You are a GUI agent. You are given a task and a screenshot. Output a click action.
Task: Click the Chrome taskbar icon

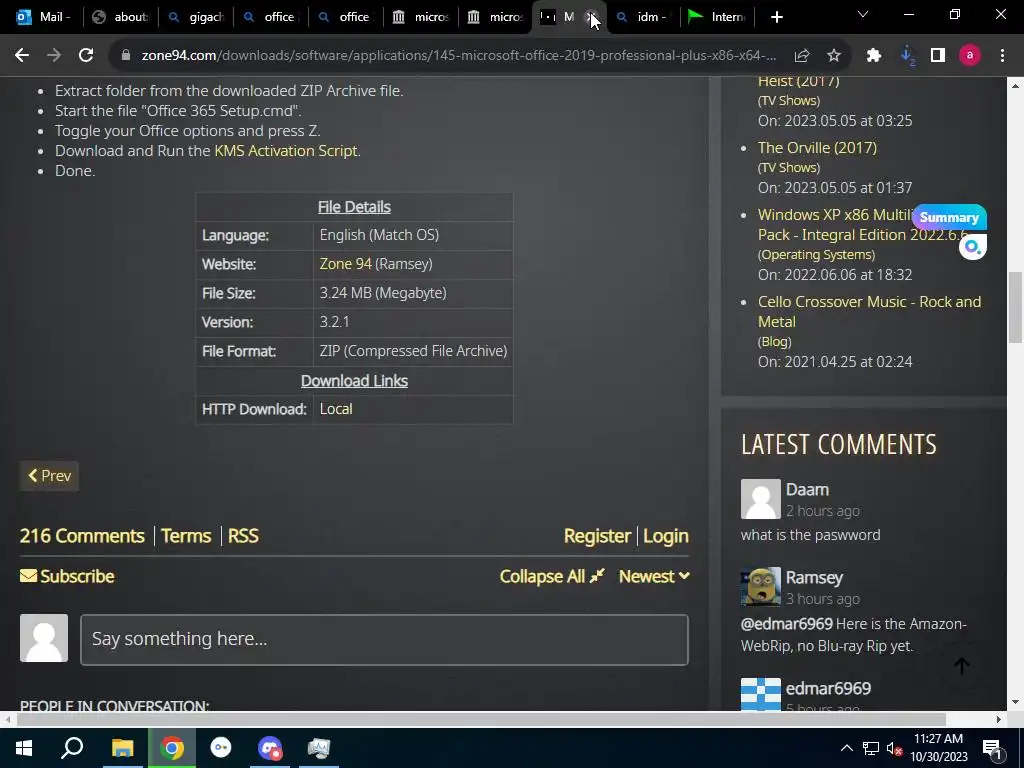tap(172, 748)
